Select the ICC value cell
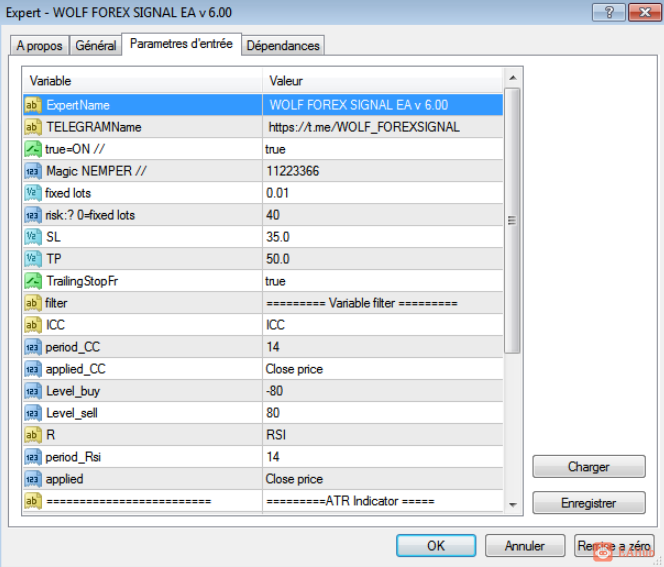 tap(383, 325)
